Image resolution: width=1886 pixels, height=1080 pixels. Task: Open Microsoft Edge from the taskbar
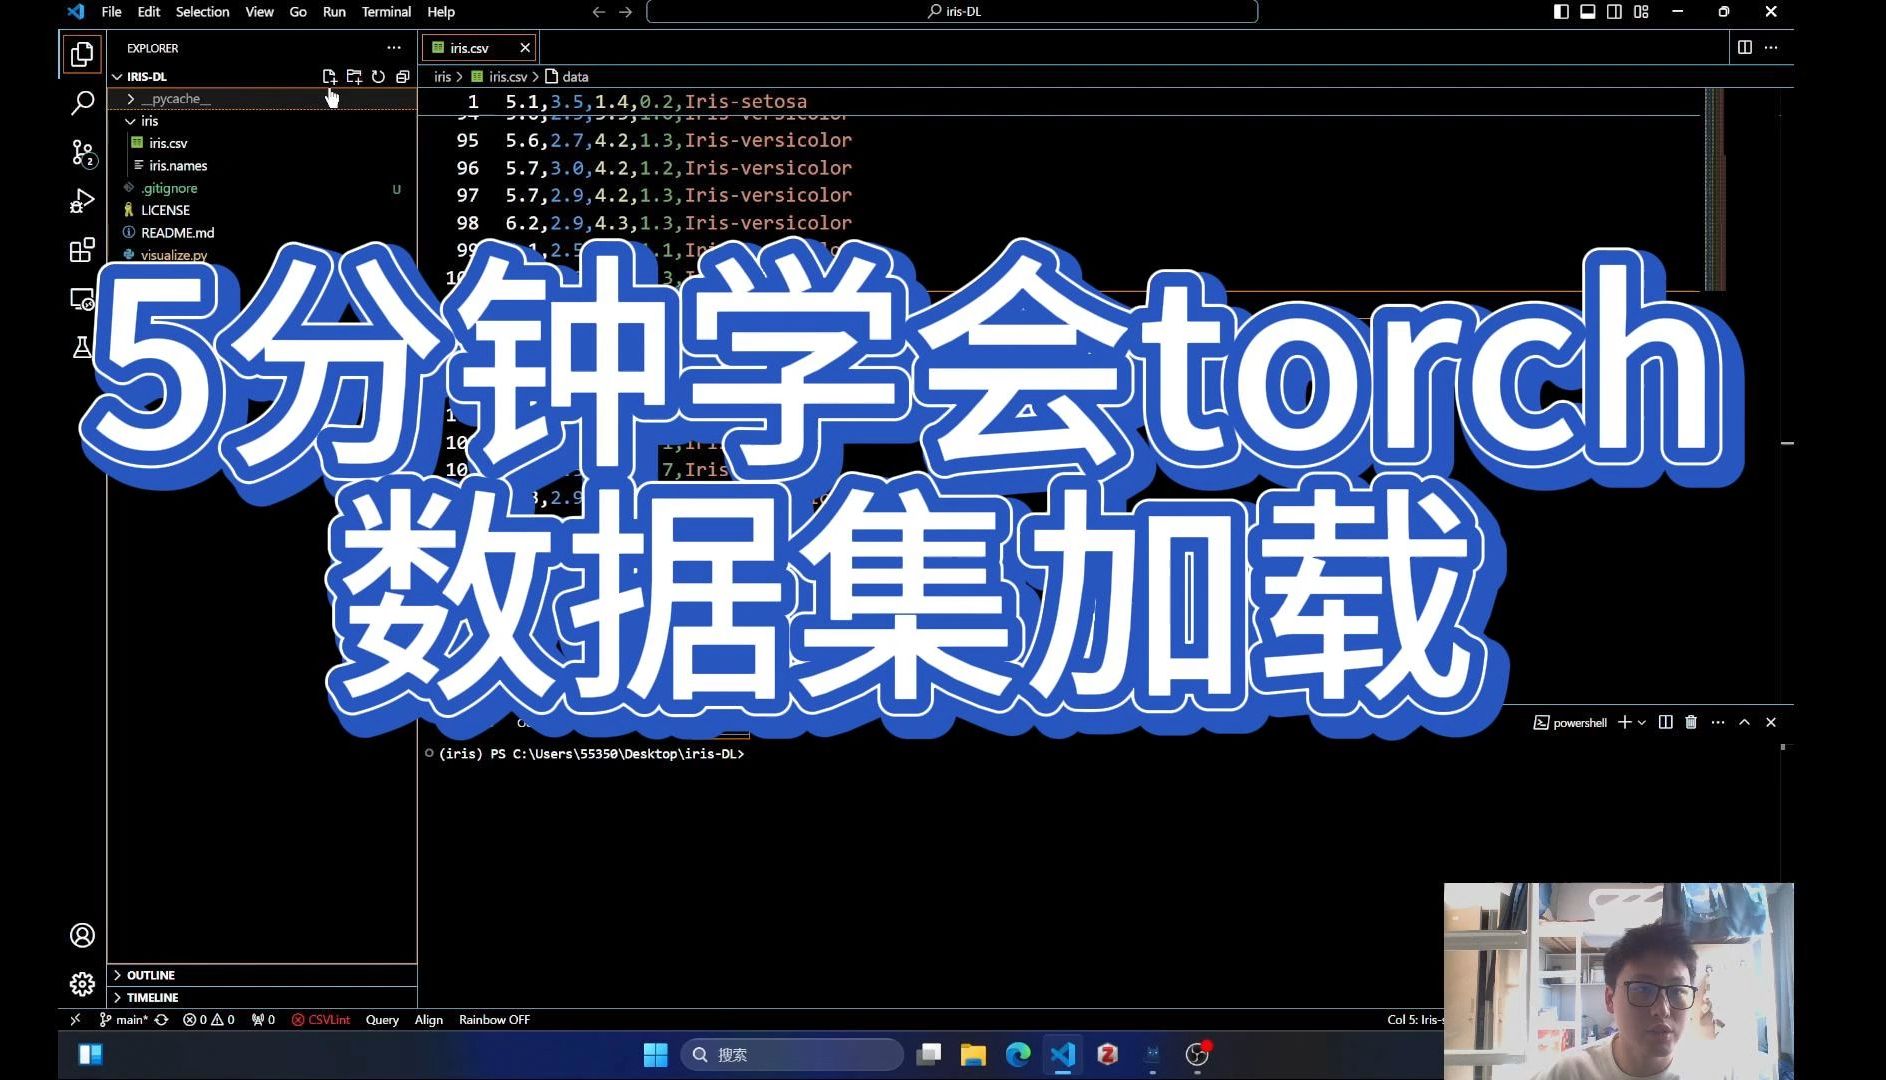[1018, 1055]
